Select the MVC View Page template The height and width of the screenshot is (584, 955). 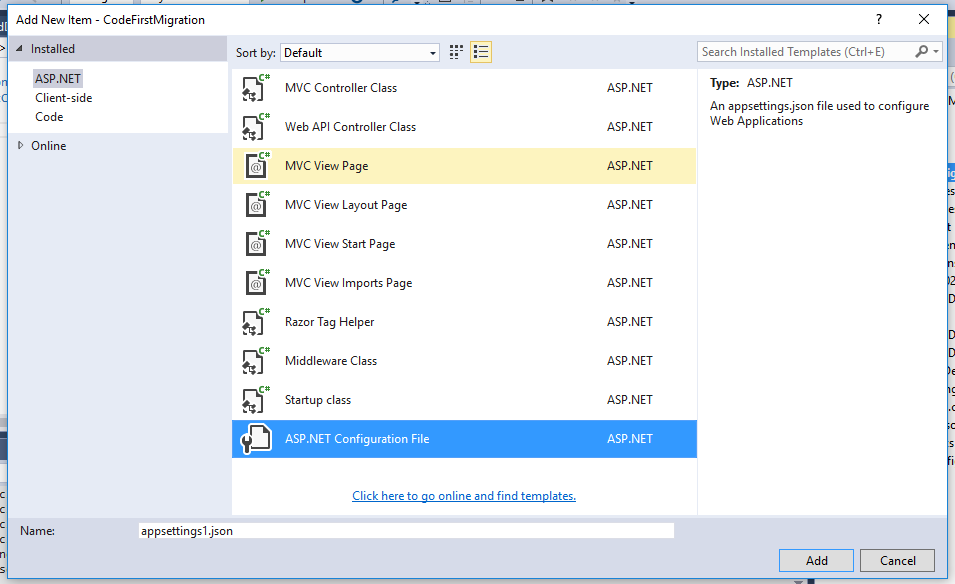click(464, 166)
